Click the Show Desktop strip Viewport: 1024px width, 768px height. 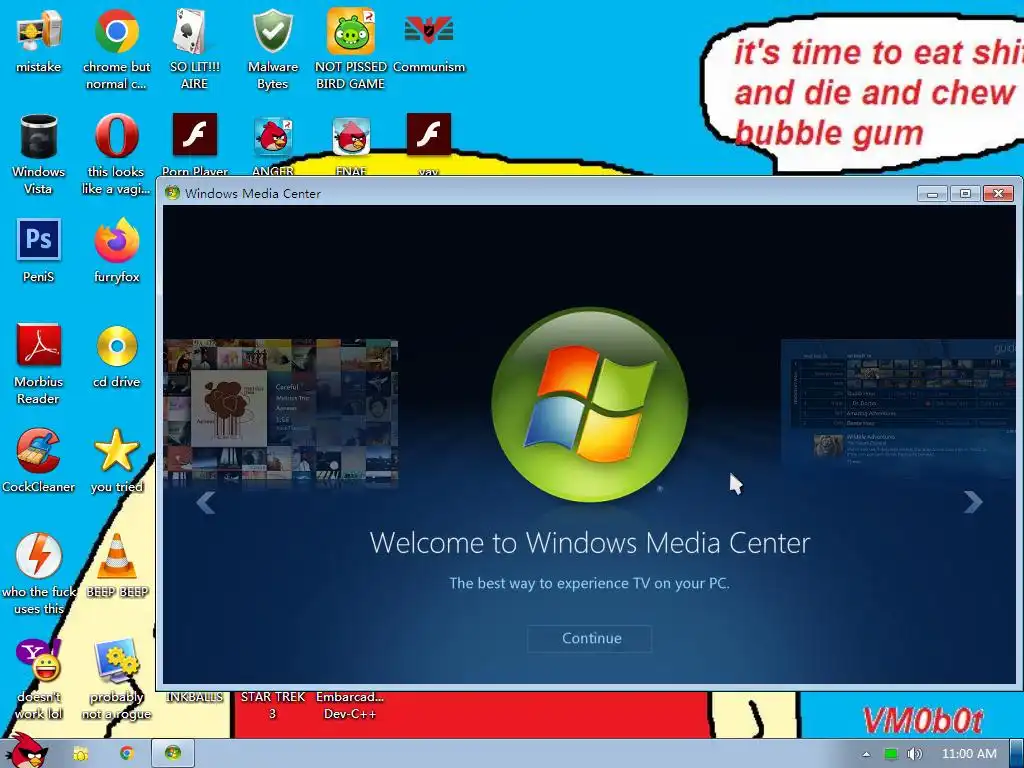pyautogui.click(x=1017, y=754)
